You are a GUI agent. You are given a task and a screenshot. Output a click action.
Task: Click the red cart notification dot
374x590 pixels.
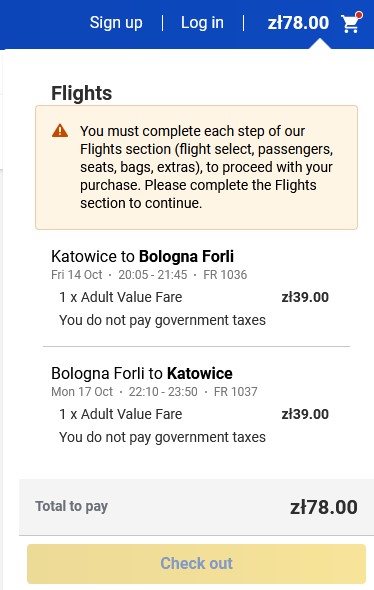359,15
